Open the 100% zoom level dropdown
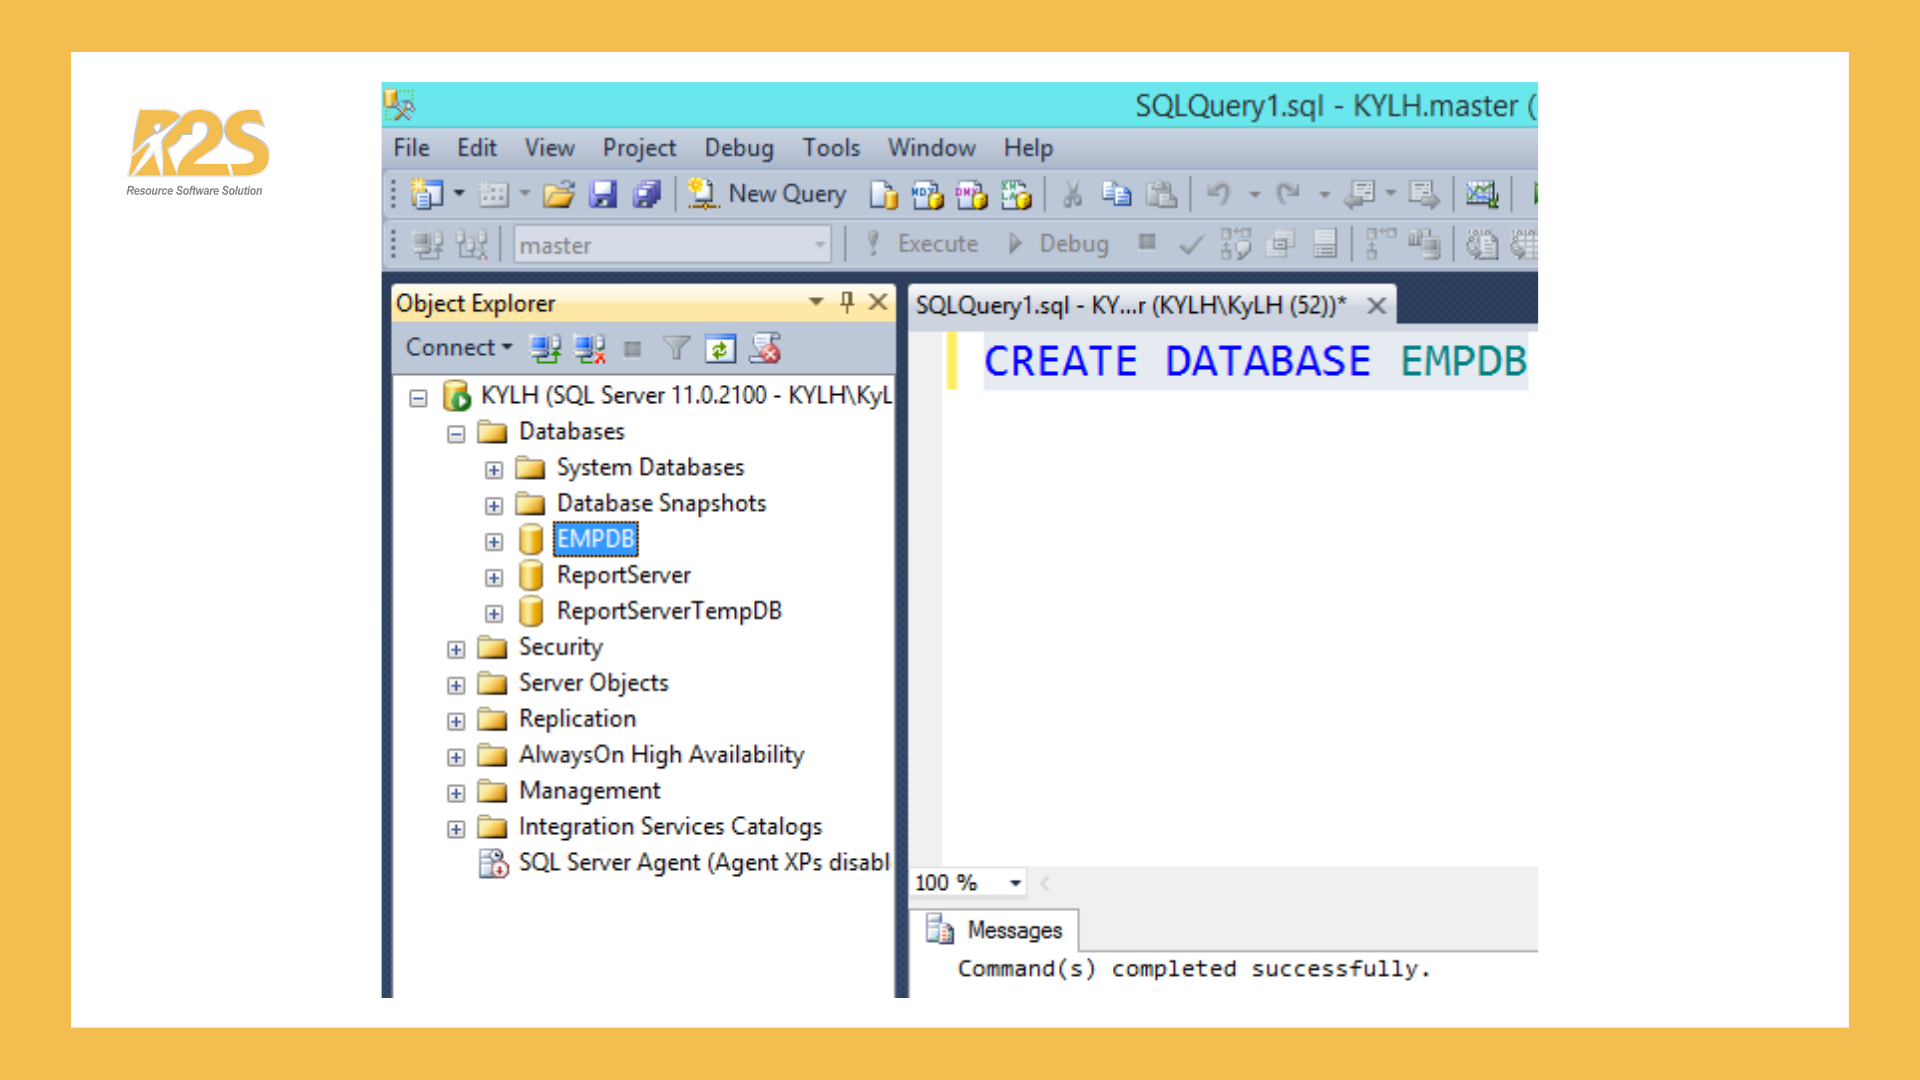The height and width of the screenshot is (1080, 1920). [1015, 882]
